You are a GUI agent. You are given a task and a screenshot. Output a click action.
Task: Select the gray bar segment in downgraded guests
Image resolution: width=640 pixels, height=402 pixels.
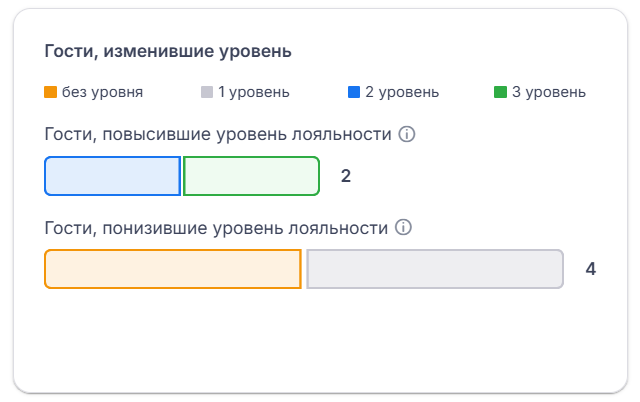435,269
